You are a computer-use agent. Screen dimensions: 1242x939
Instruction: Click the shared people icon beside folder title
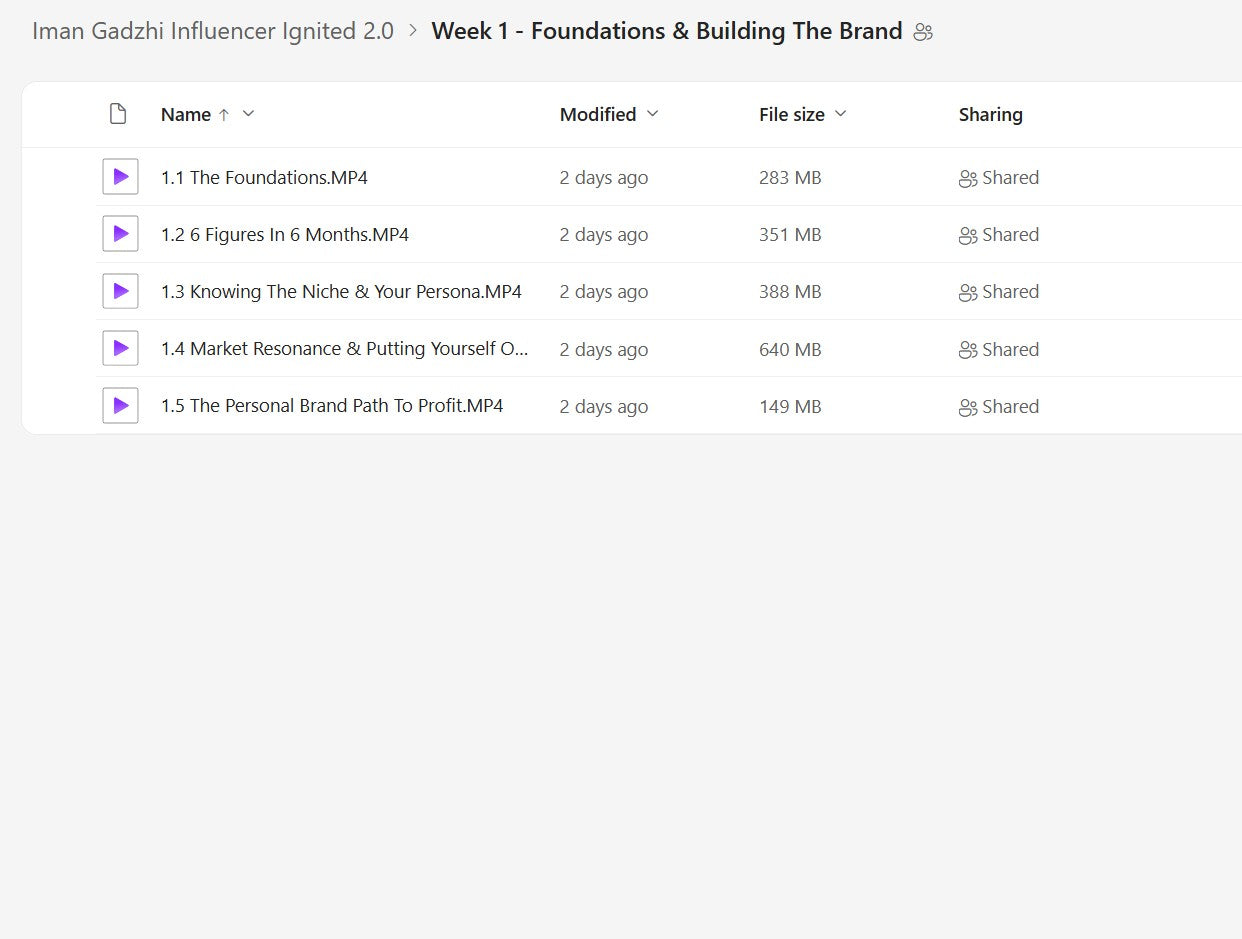[923, 32]
